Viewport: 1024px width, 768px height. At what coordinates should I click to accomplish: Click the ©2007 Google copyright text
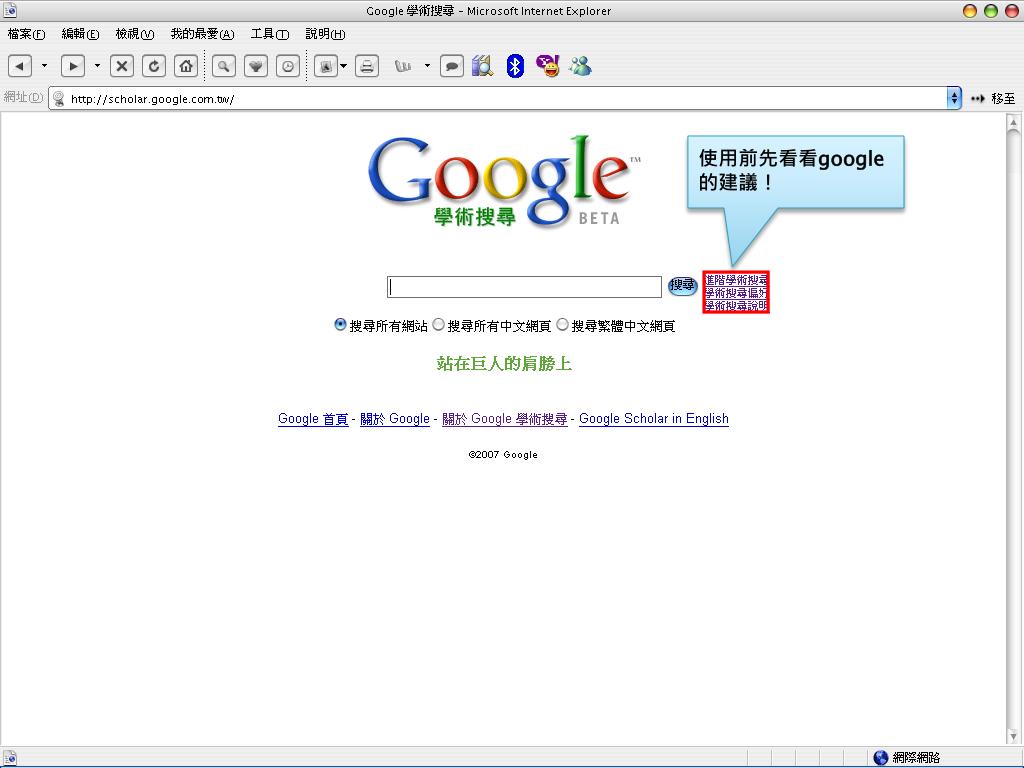click(503, 455)
